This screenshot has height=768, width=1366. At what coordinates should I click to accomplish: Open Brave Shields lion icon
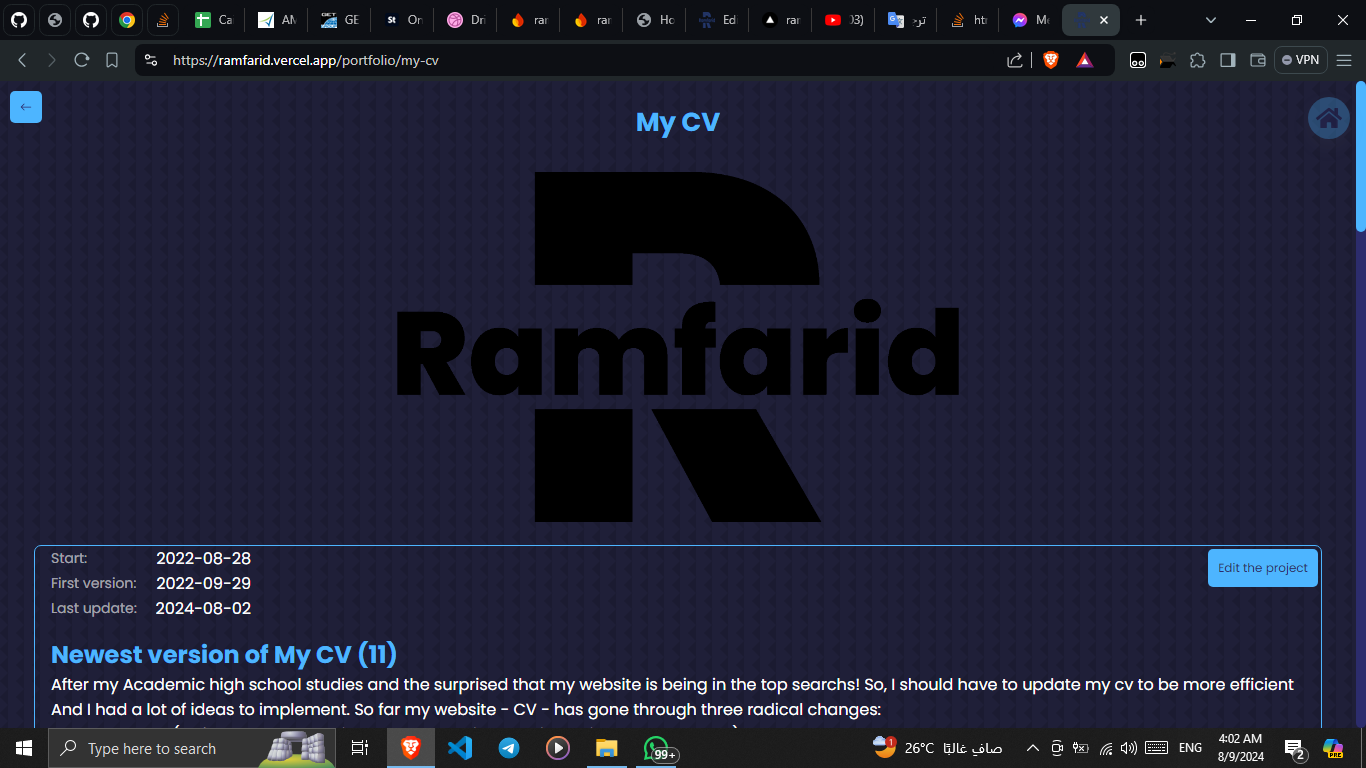point(1050,60)
